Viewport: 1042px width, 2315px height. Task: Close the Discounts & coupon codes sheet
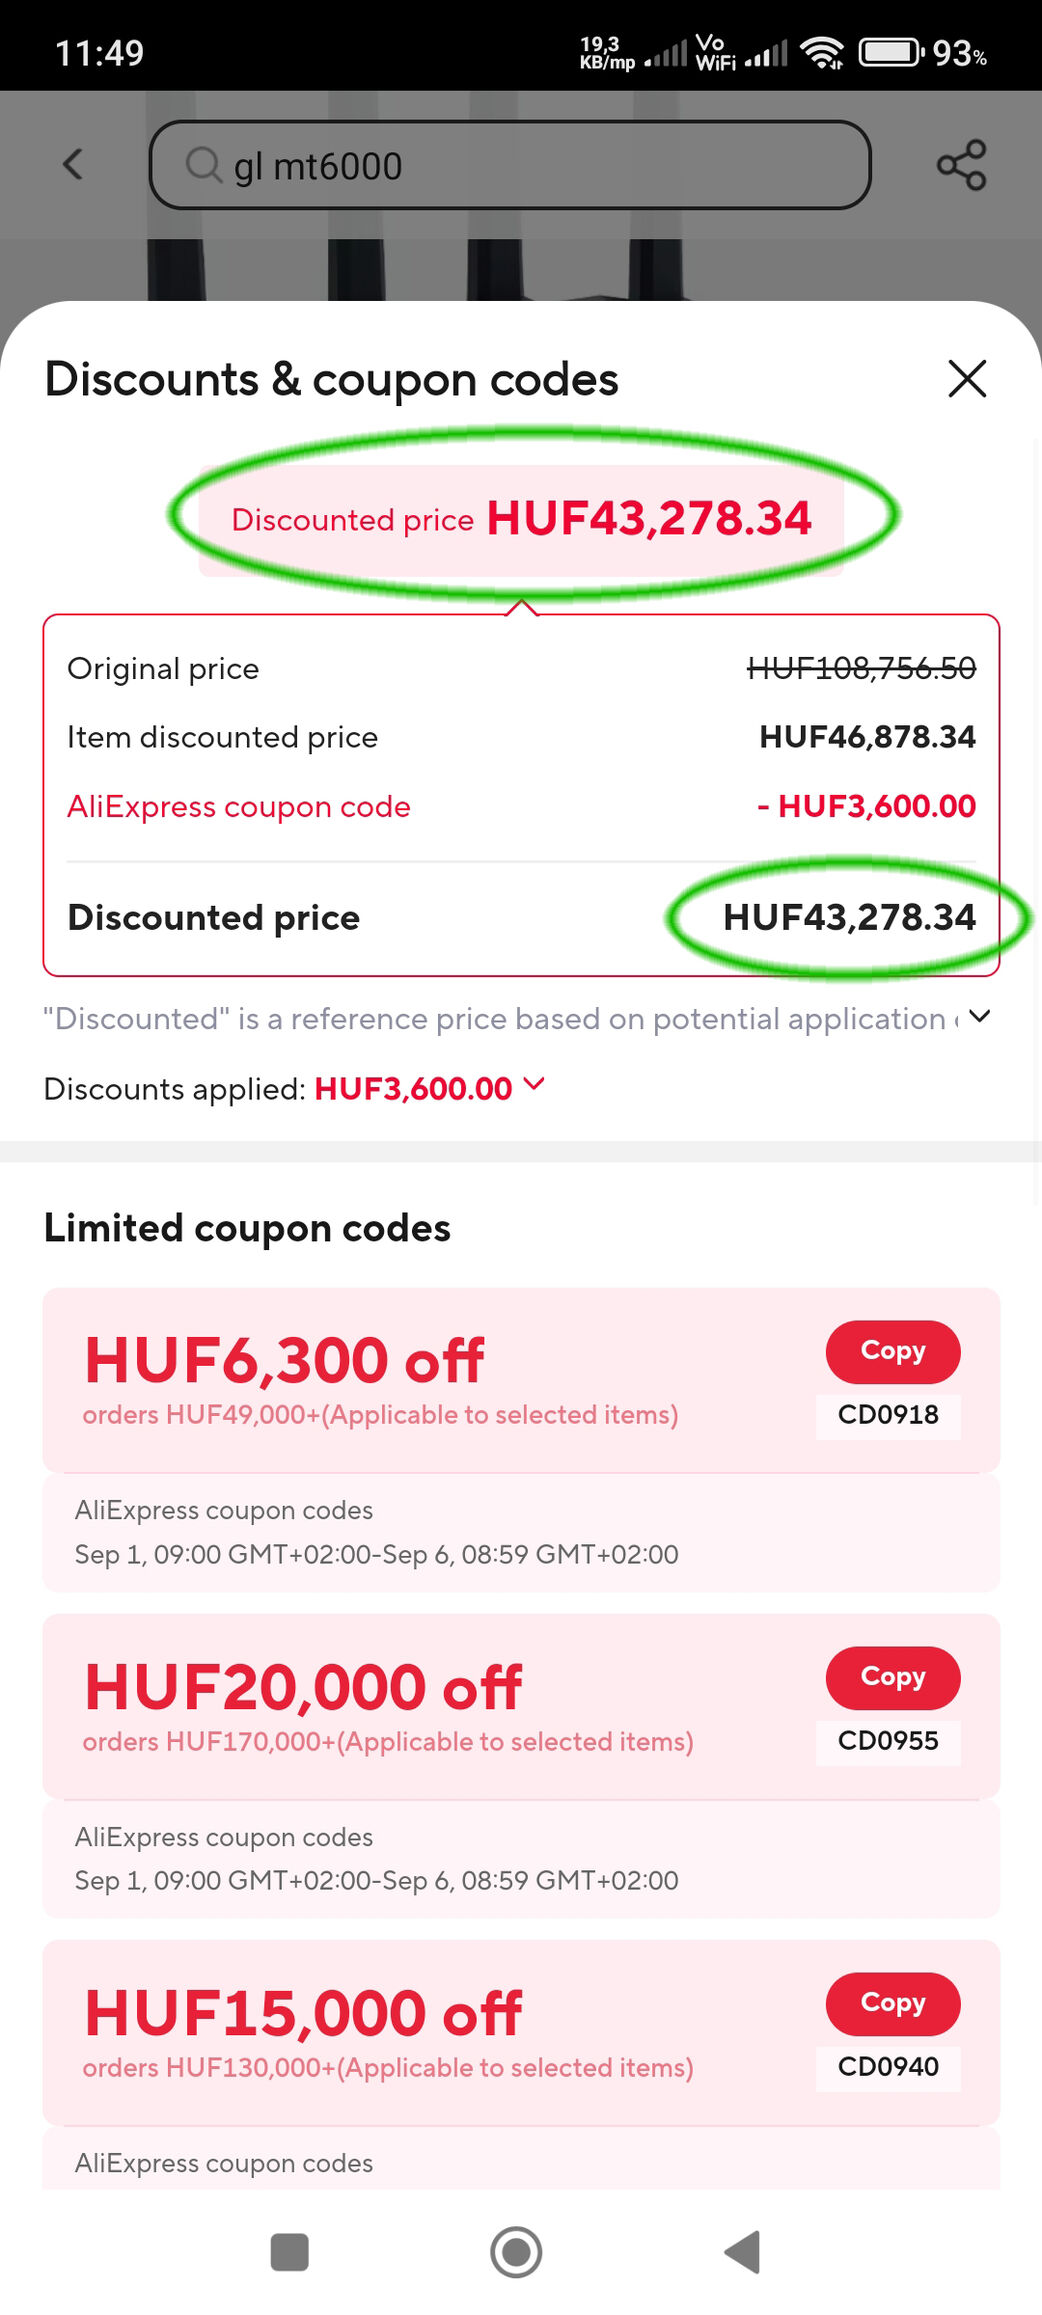(x=967, y=379)
